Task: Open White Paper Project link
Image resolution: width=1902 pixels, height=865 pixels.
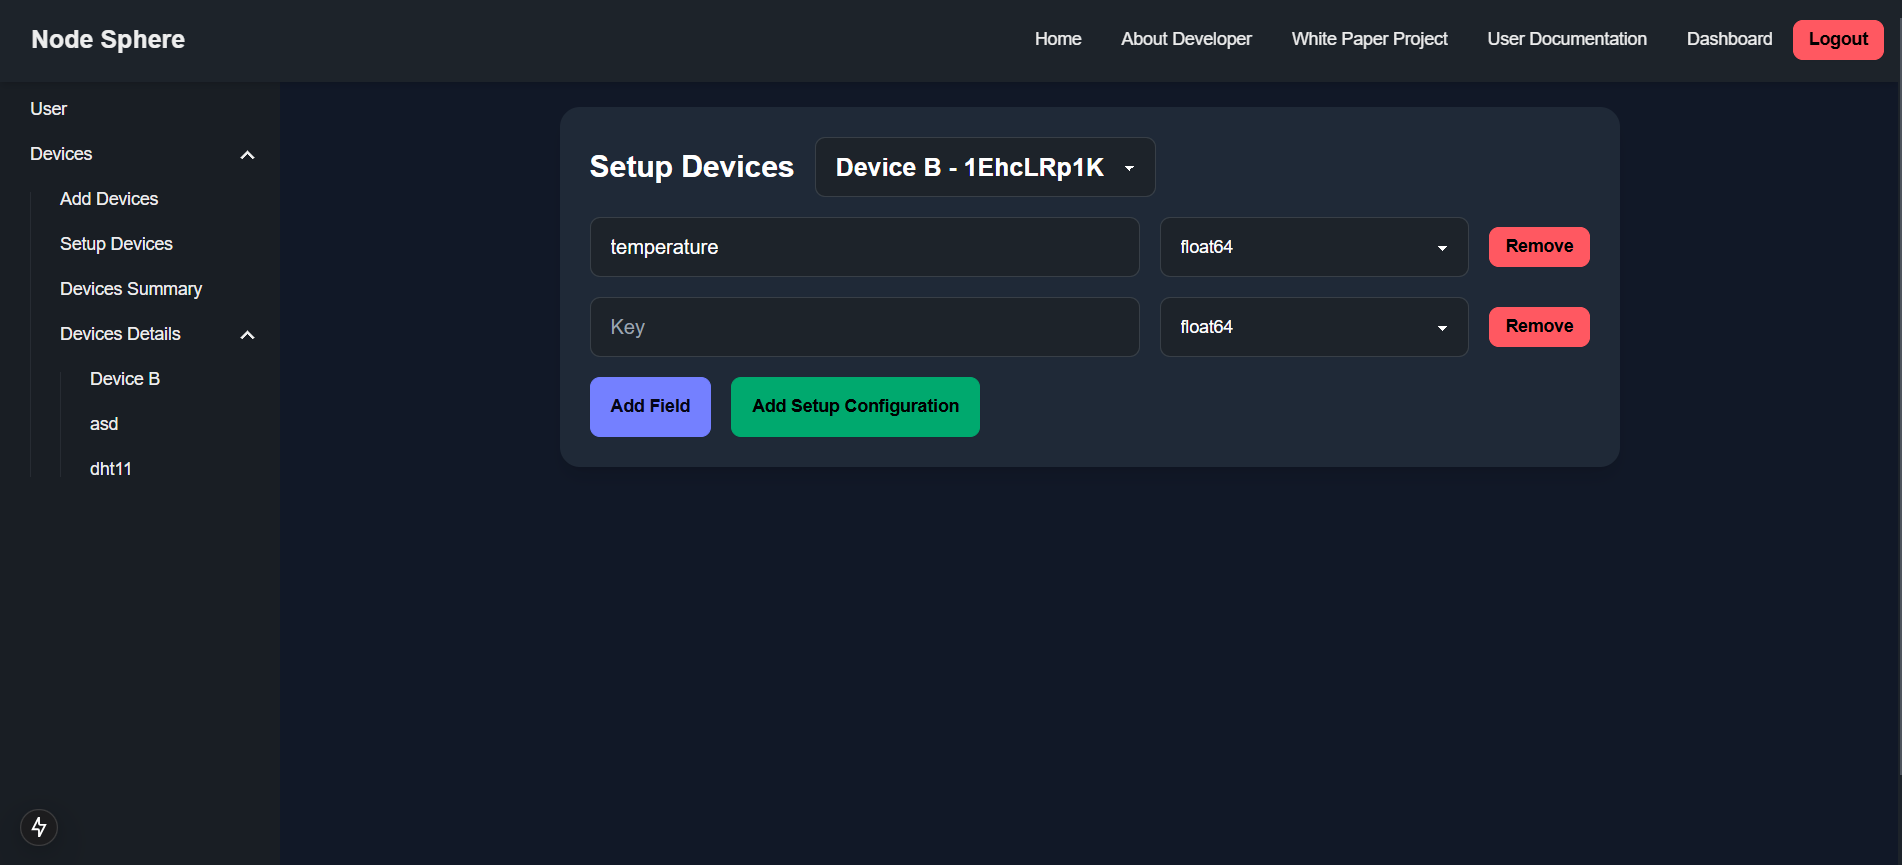Action: pyautogui.click(x=1368, y=39)
